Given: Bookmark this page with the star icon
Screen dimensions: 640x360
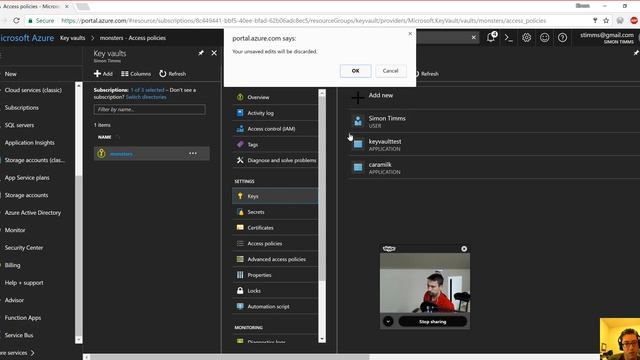Looking at the screenshot, I should (x=606, y=20).
